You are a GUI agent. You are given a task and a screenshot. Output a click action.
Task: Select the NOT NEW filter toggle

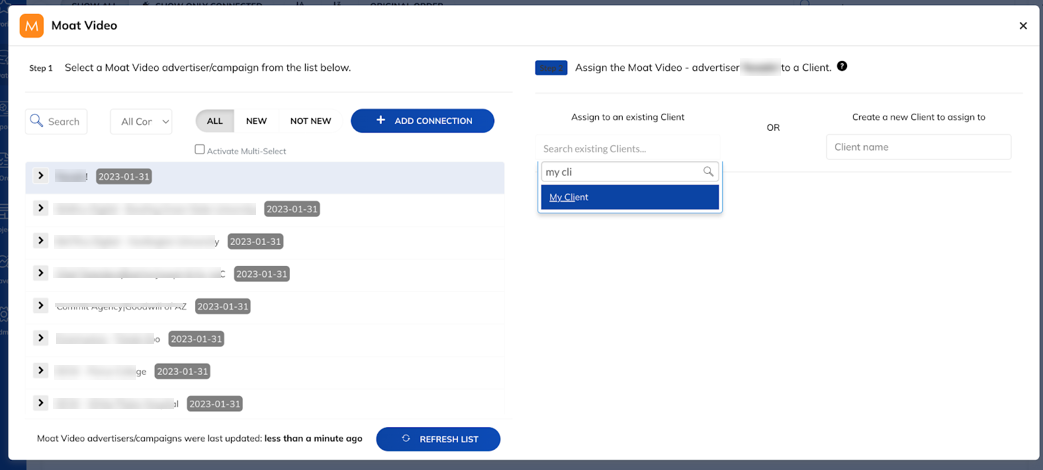(x=310, y=121)
